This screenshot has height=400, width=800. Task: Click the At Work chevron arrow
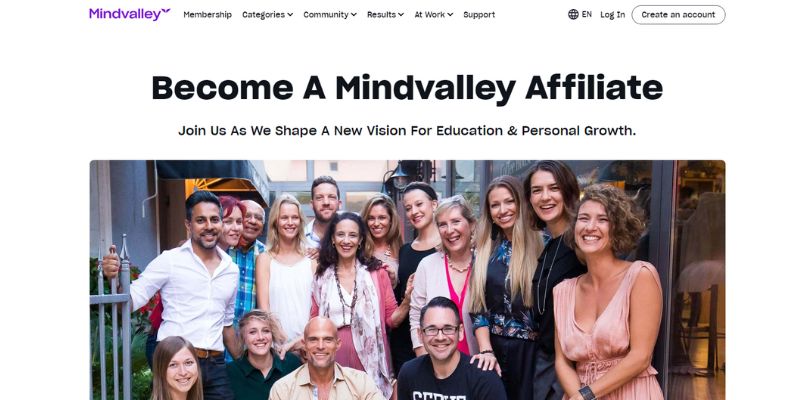(450, 15)
